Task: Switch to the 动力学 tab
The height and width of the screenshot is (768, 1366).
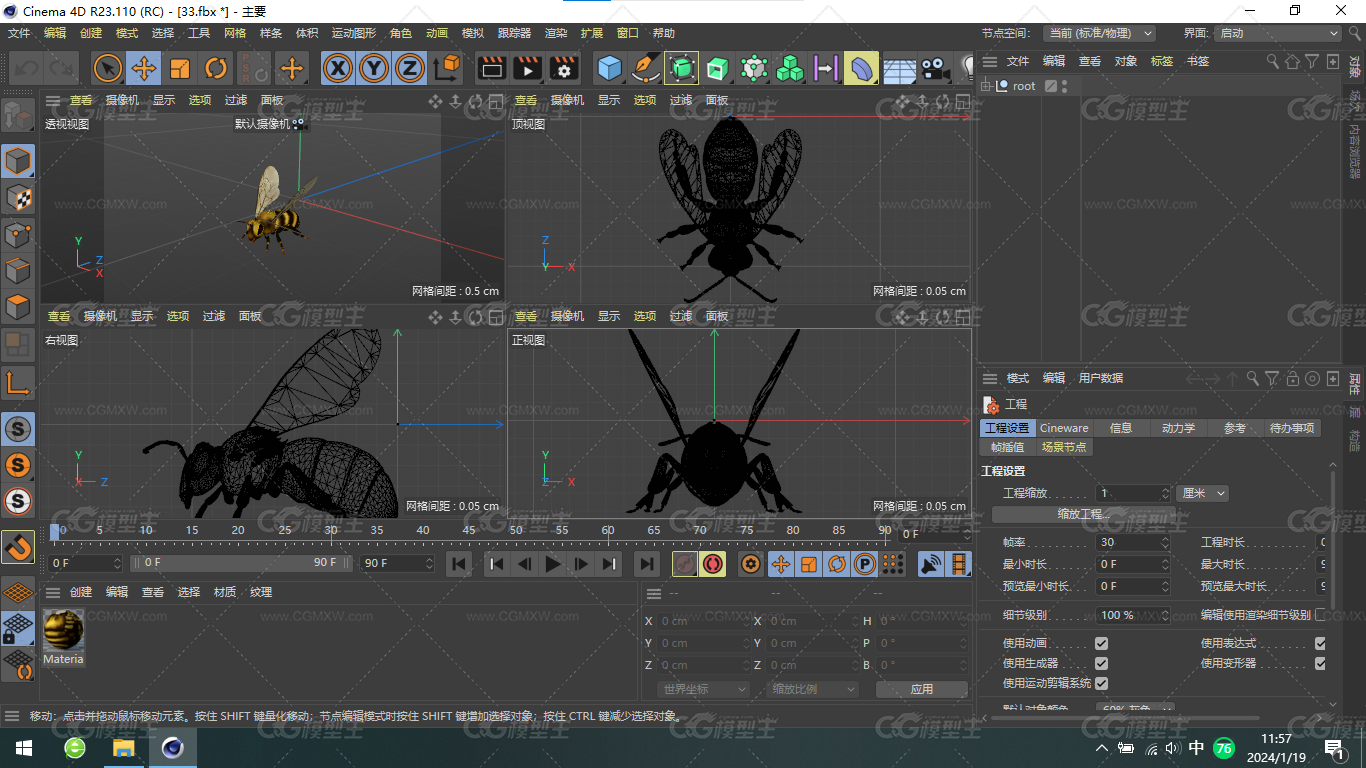Action: 1178,428
